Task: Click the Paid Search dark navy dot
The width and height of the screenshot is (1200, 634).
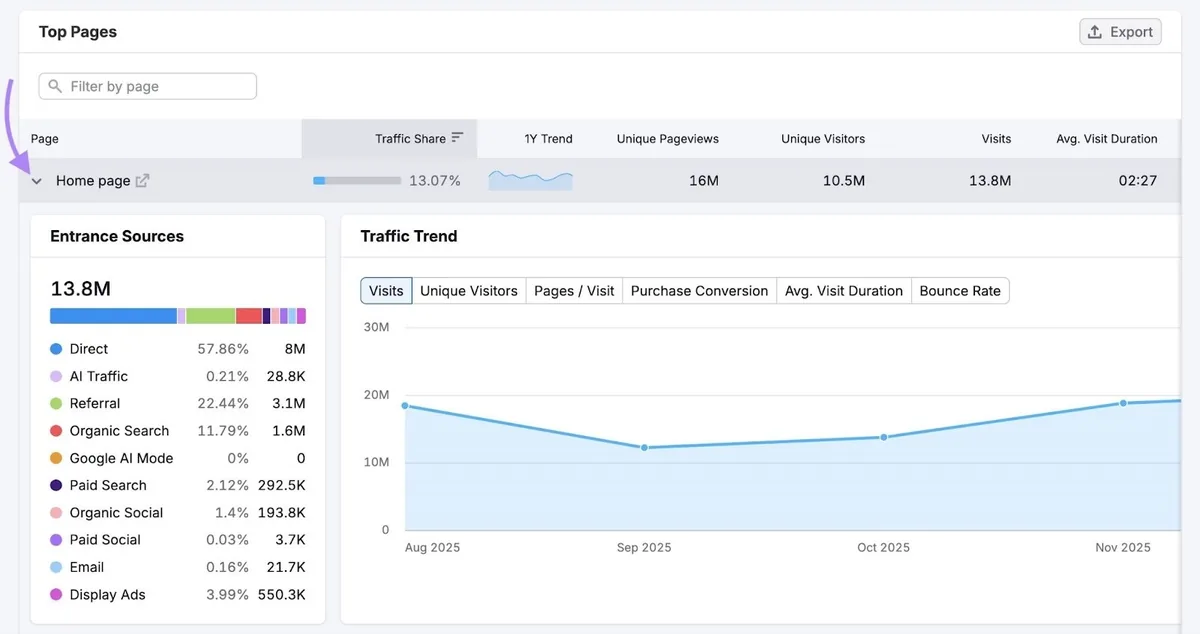Action: pos(56,485)
